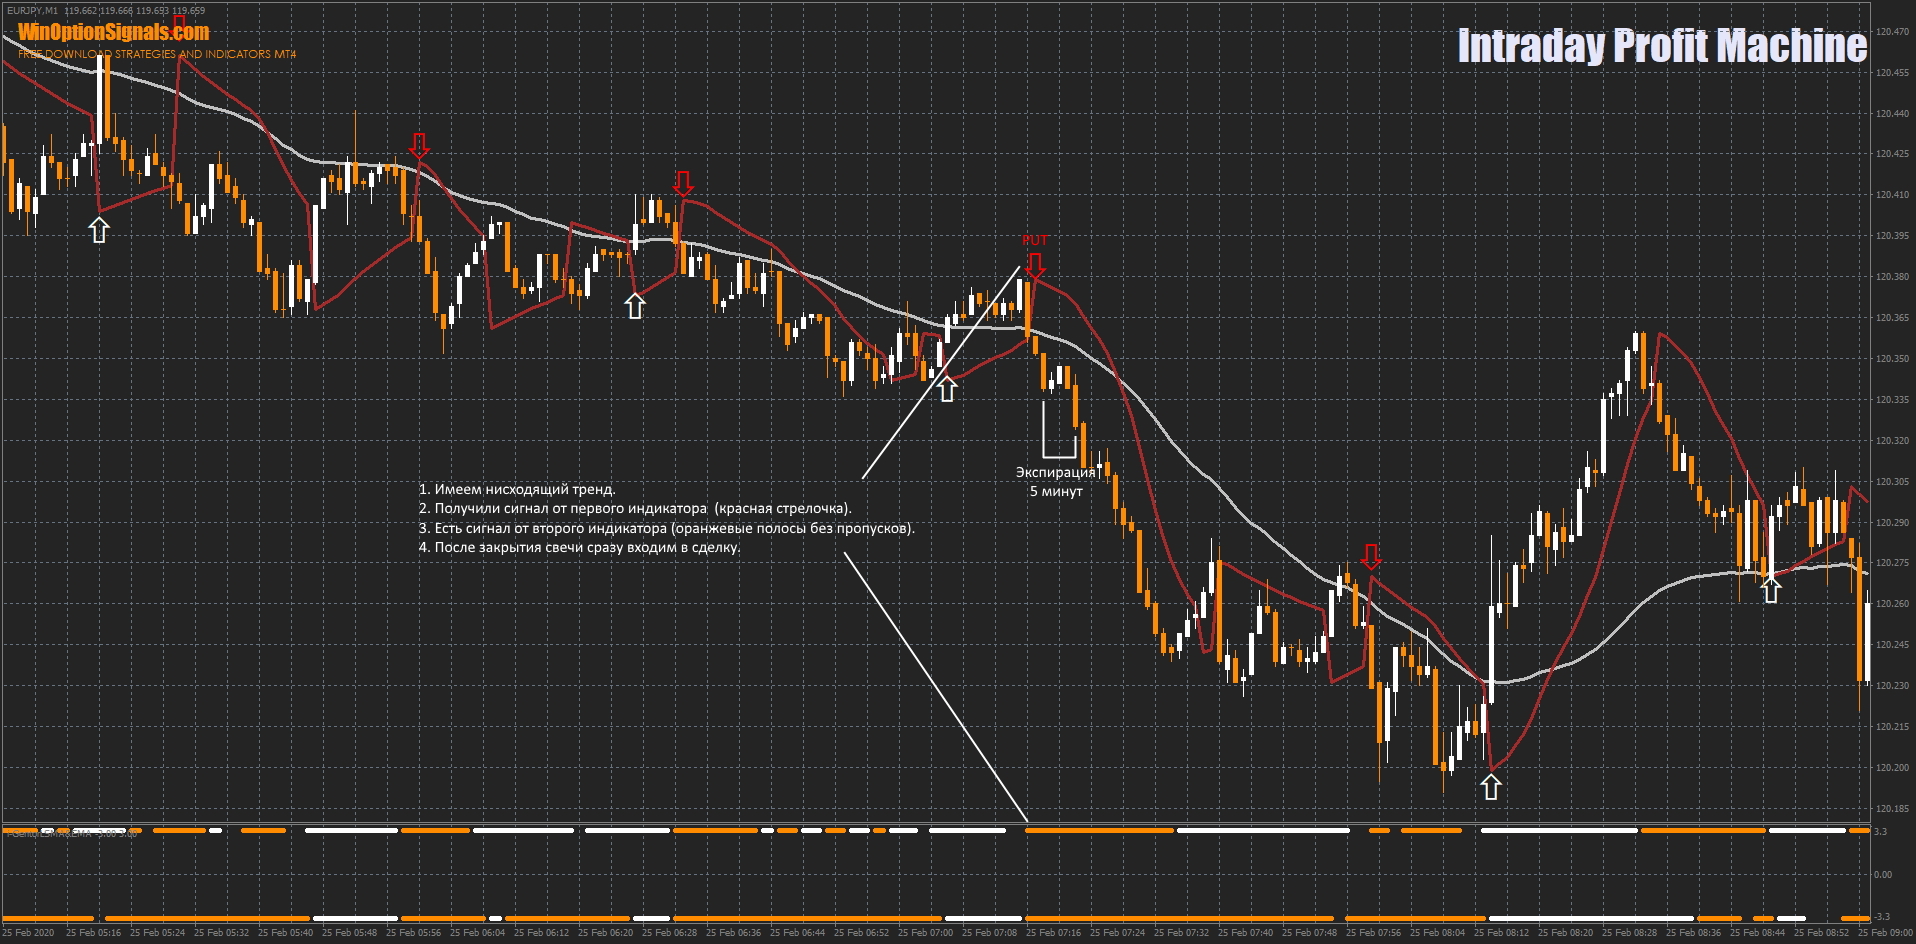Select the 25 Feb 07:16 time label
The width and height of the screenshot is (1916, 944).
click(x=1056, y=933)
